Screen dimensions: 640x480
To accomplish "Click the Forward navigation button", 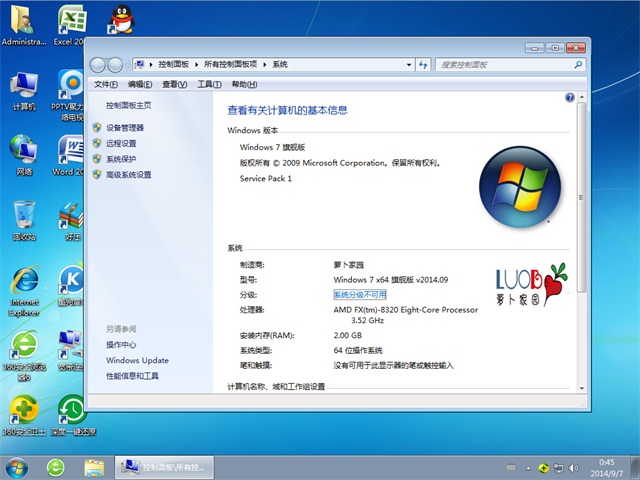I will pos(115,64).
